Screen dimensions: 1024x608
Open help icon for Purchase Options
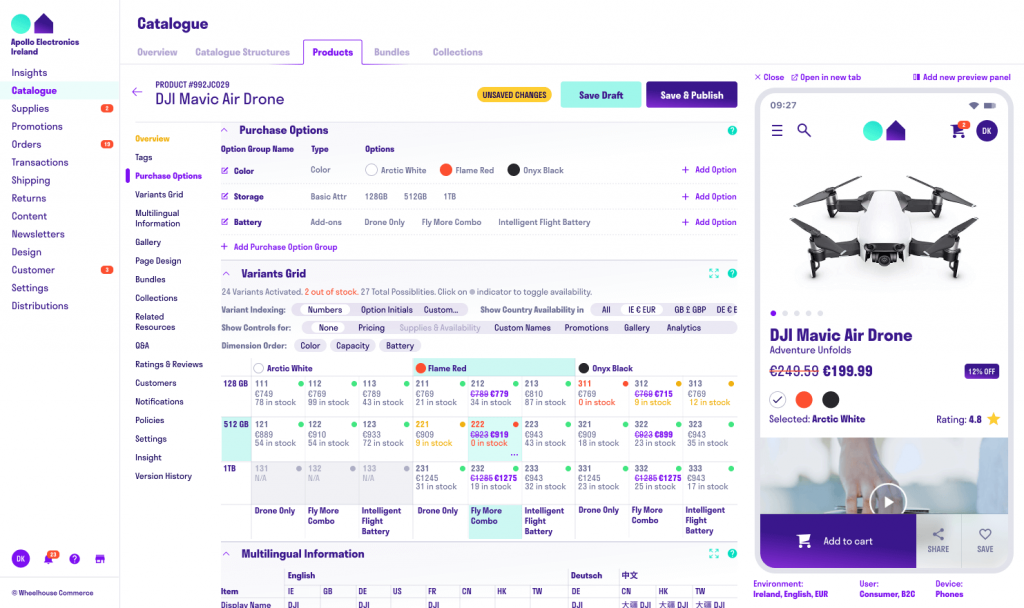coord(732,130)
